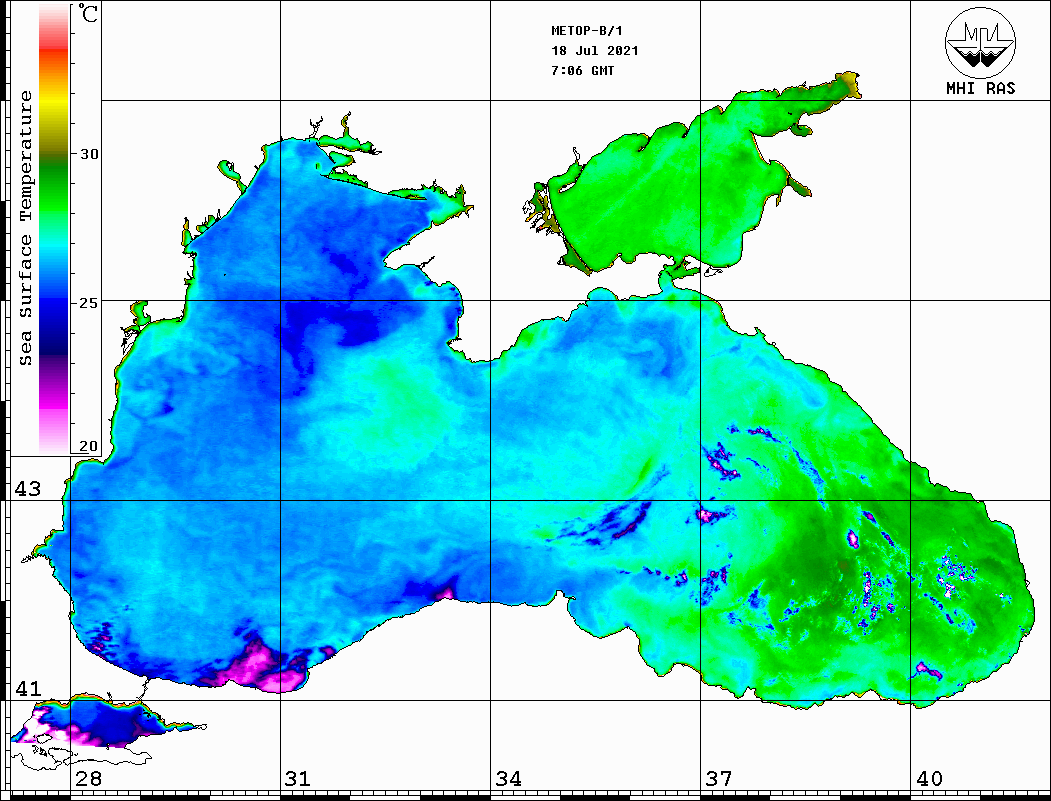
Task: Click longitude label 31
Action: pos(298,779)
